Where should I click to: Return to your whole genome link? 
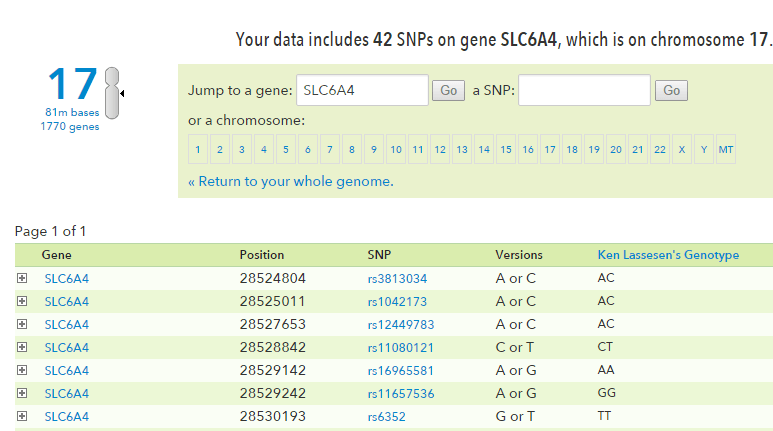(290, 181)
